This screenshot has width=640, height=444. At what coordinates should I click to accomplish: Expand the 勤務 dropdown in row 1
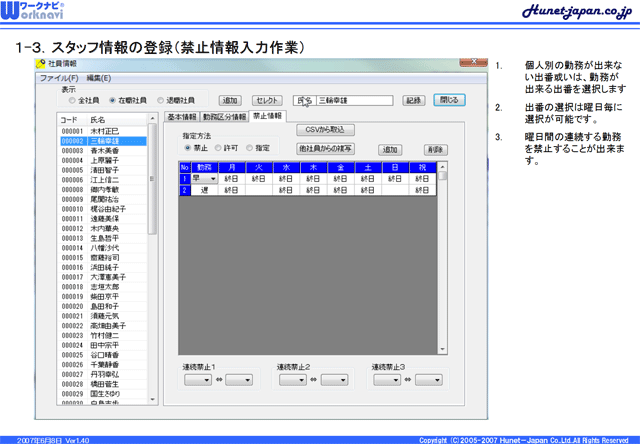[212, 178]
